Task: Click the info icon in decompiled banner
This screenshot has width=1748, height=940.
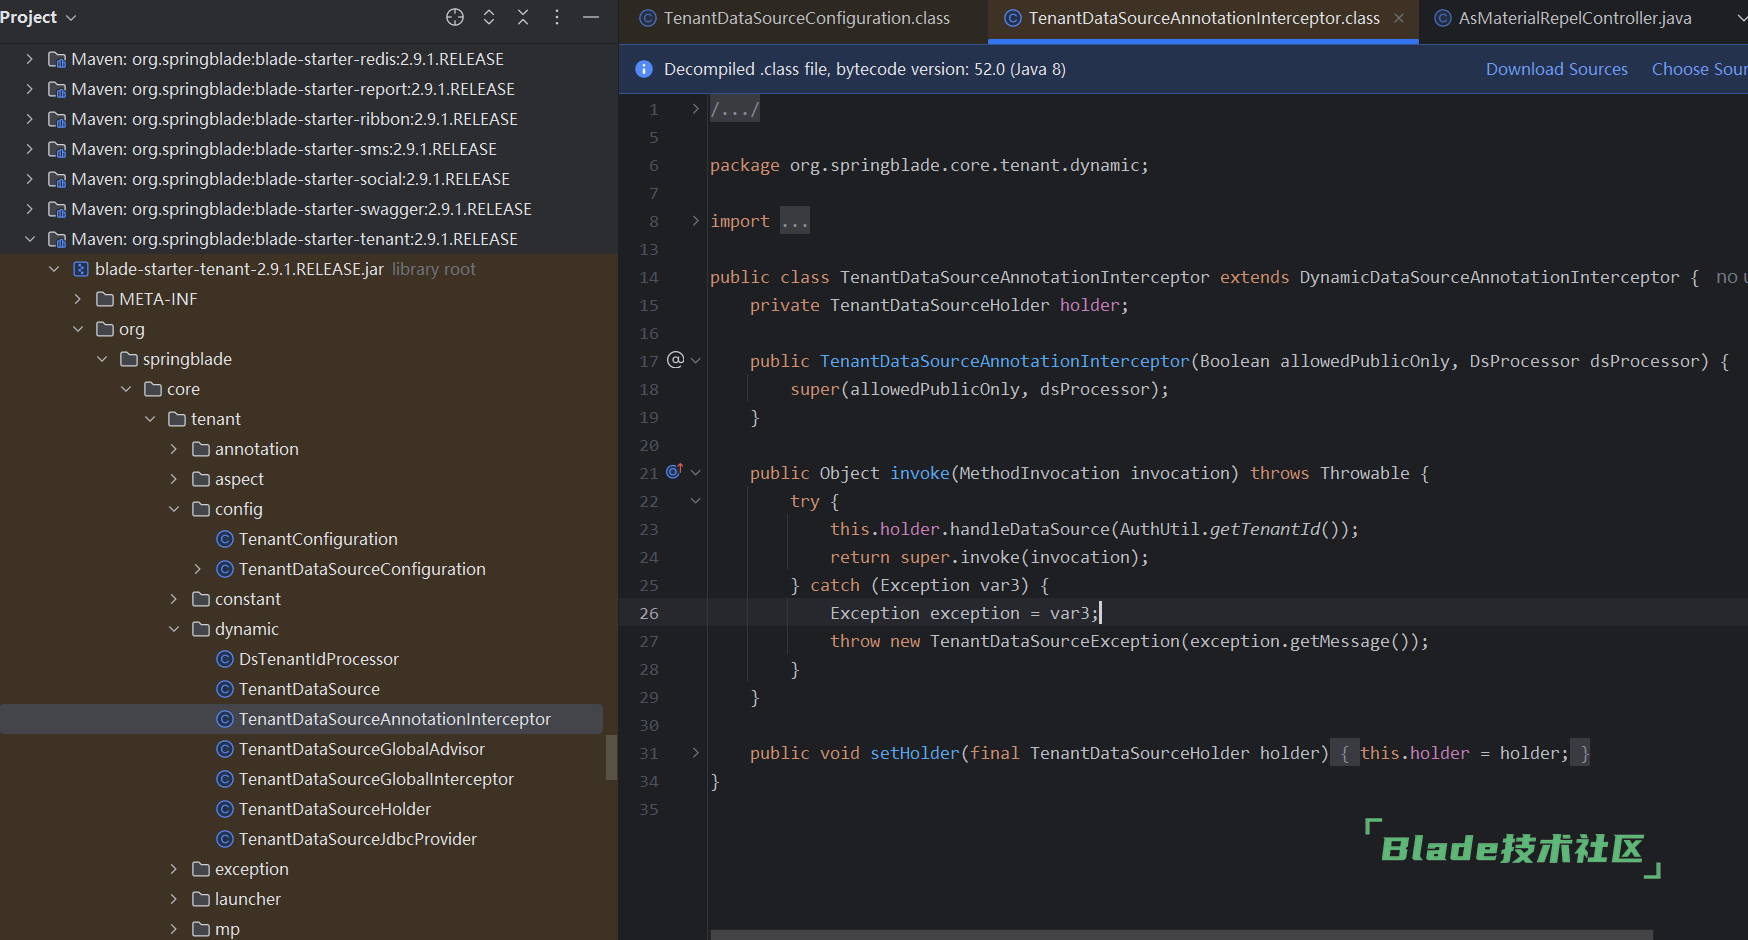Action: (x=644, y=69)
